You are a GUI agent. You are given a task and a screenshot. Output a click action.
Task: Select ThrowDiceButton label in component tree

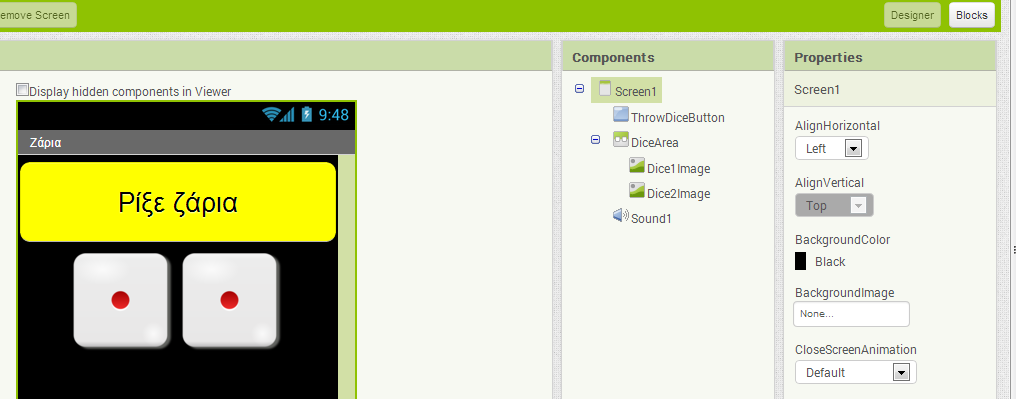pos(678,118)
